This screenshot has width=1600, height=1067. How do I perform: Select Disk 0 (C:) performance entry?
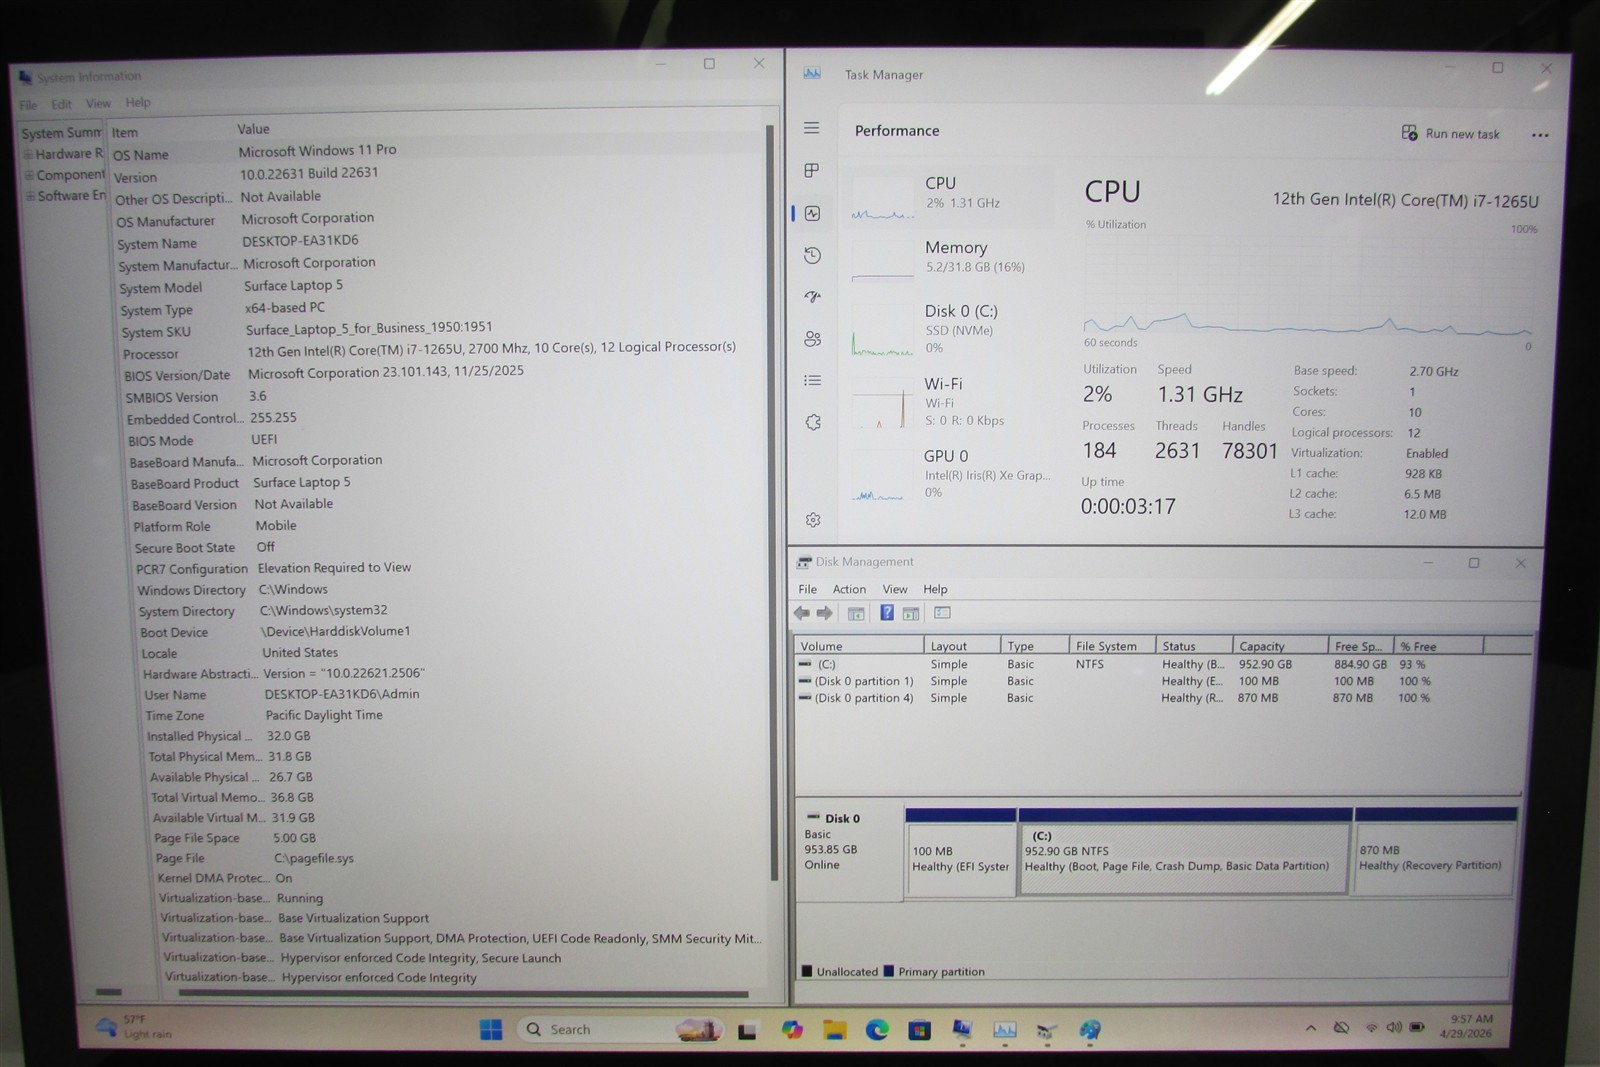tap(948, 328)
